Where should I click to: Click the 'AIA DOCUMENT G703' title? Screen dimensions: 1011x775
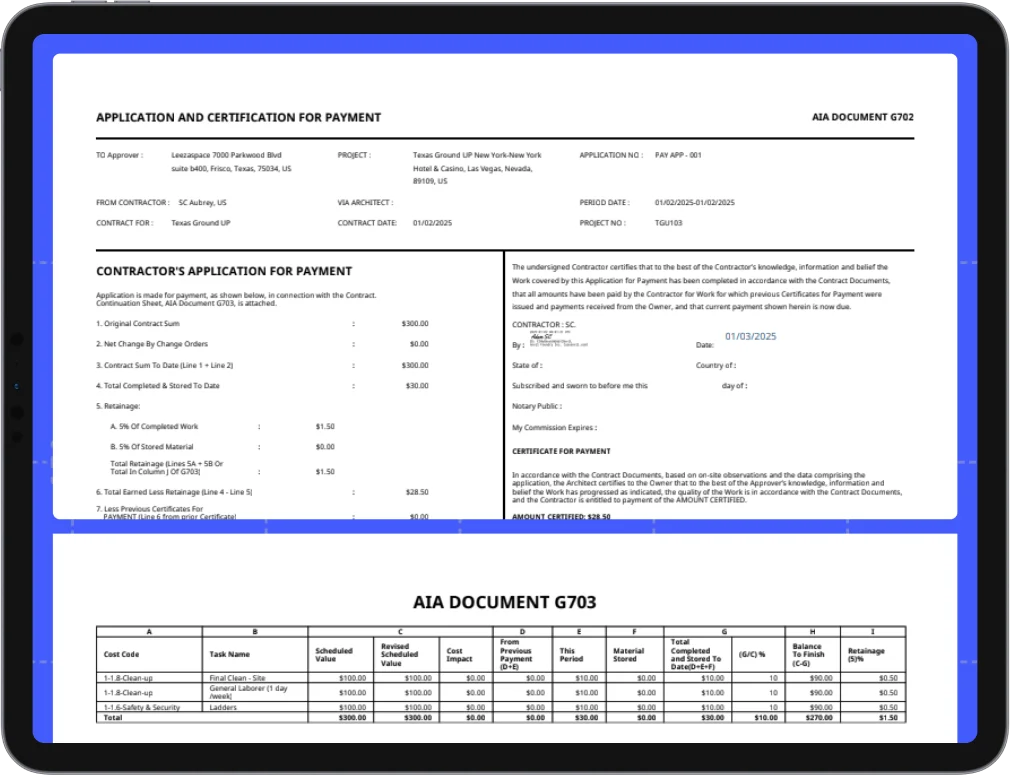[x=505, y=602]
